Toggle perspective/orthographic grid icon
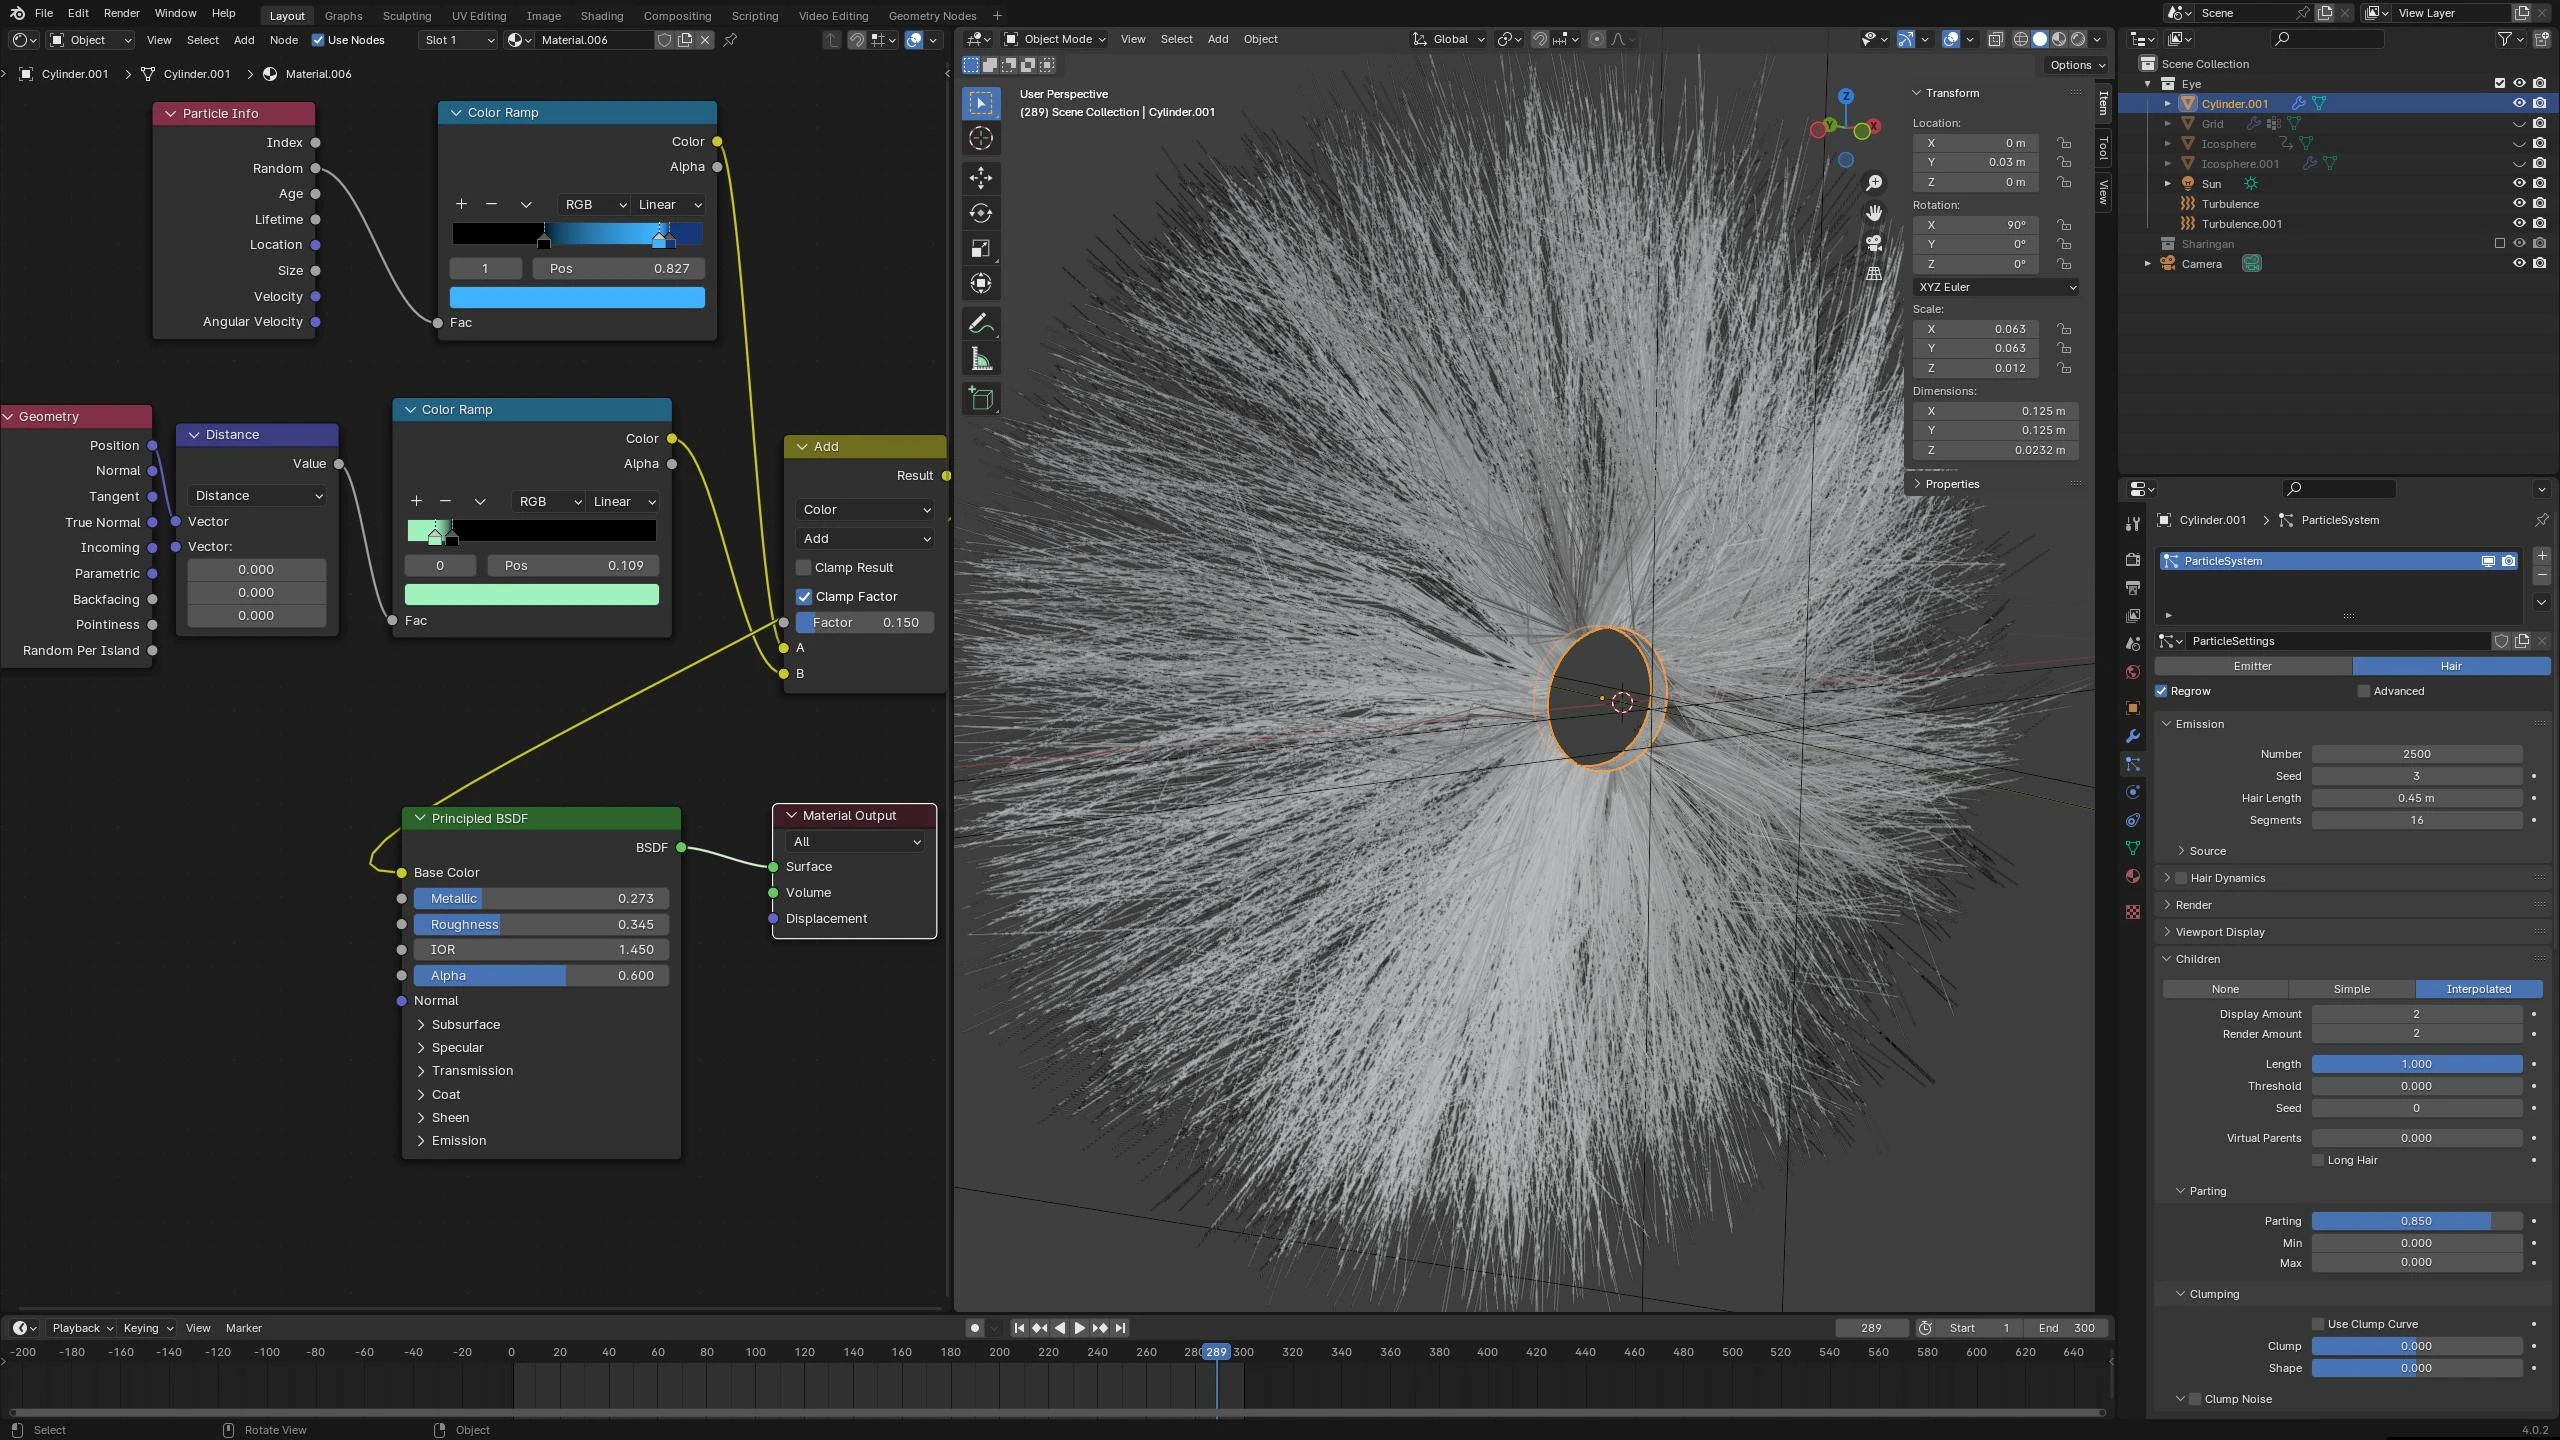This screenshot has width=2560, height=1440. pos(1874,272)
